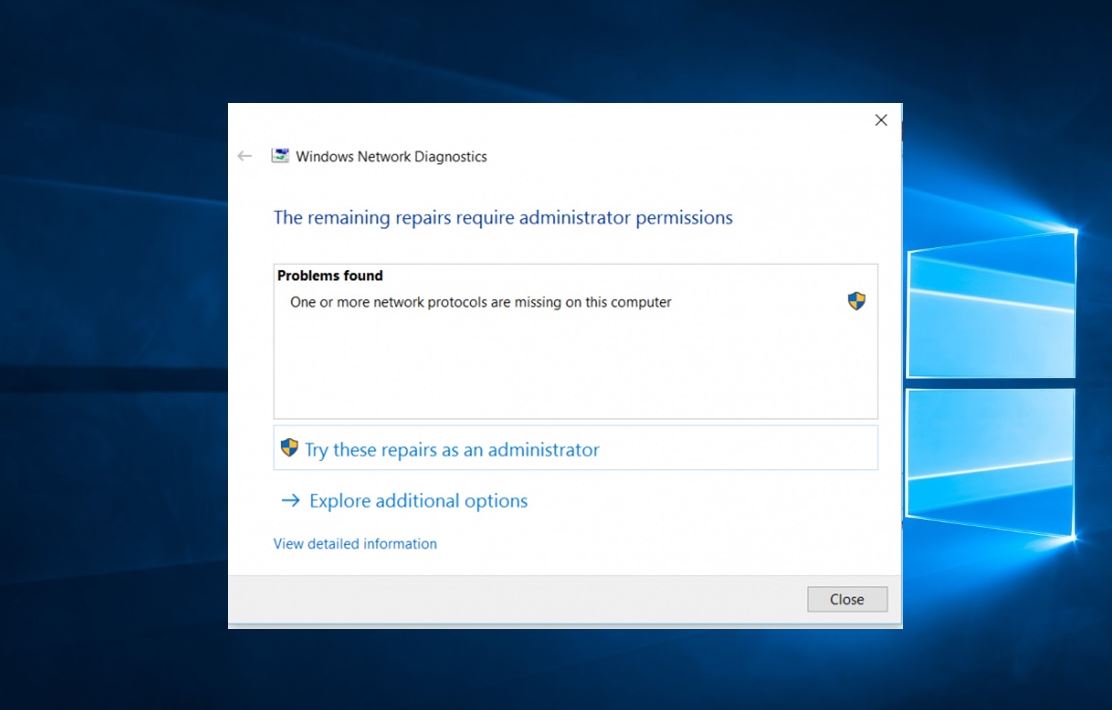The height and width of the screenshot is (710, 1112).
Task: Click the shield icon beside the missing protocols problem
Action: 856,301
